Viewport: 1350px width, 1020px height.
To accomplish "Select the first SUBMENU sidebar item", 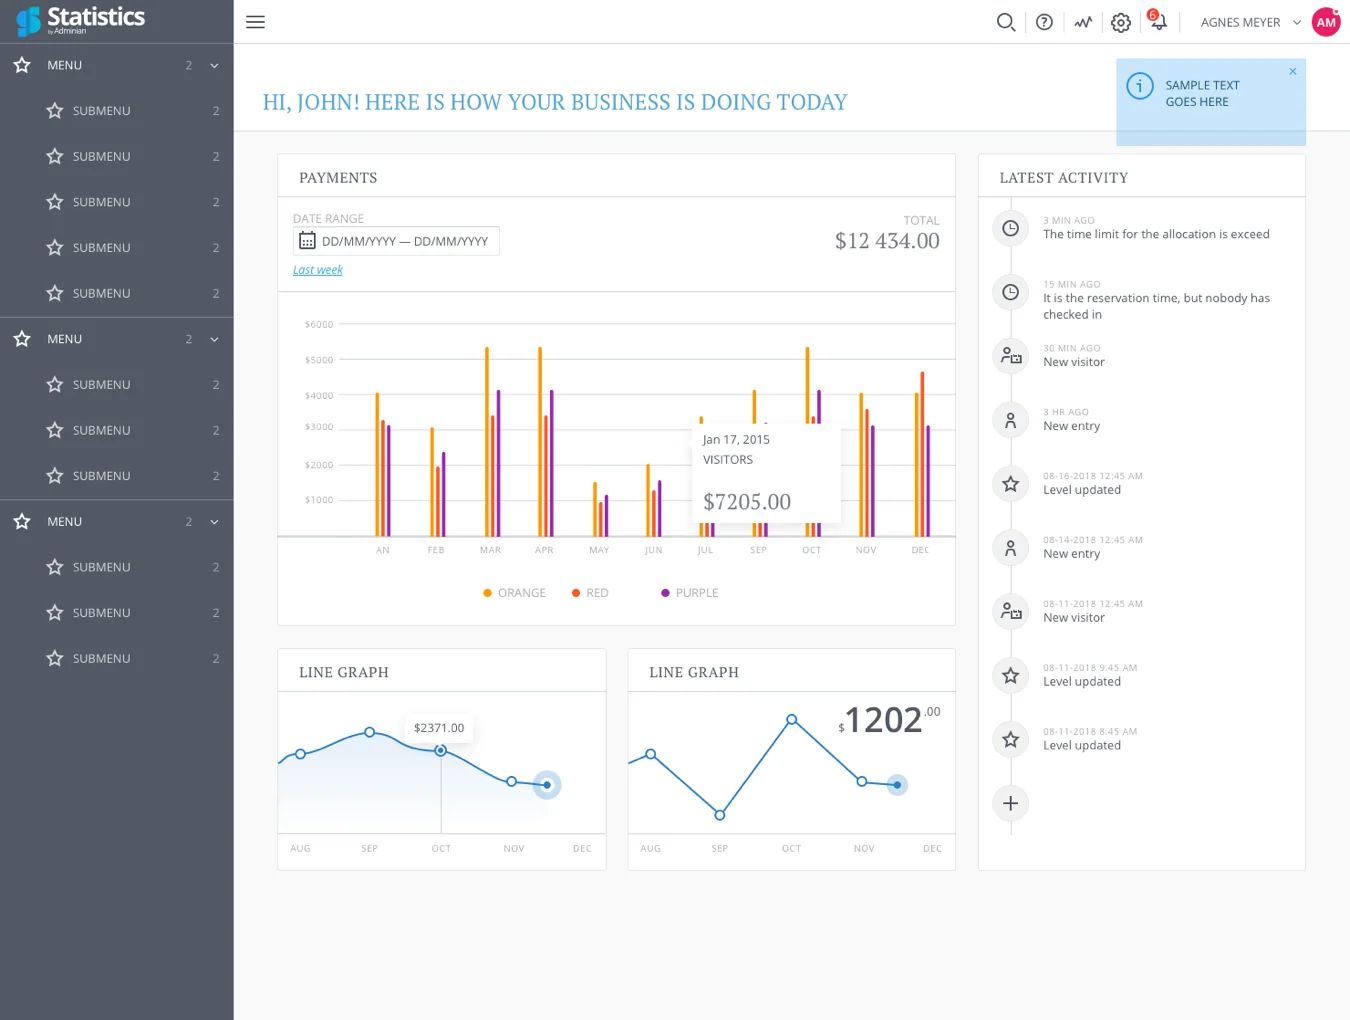I will [116, 111].
